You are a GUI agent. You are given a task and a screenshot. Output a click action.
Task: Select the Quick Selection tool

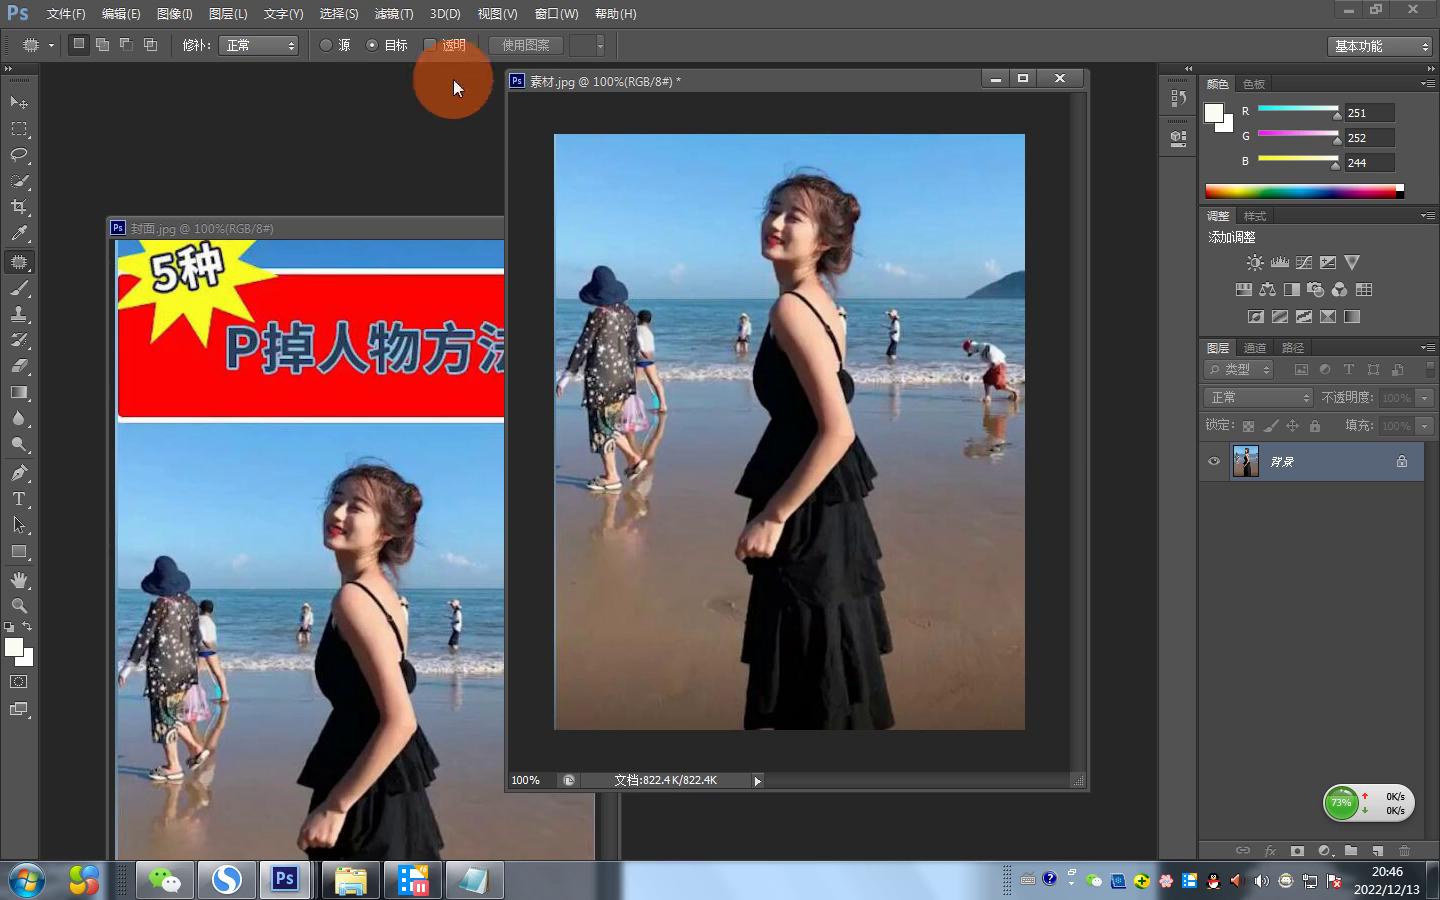click(19, 181)
